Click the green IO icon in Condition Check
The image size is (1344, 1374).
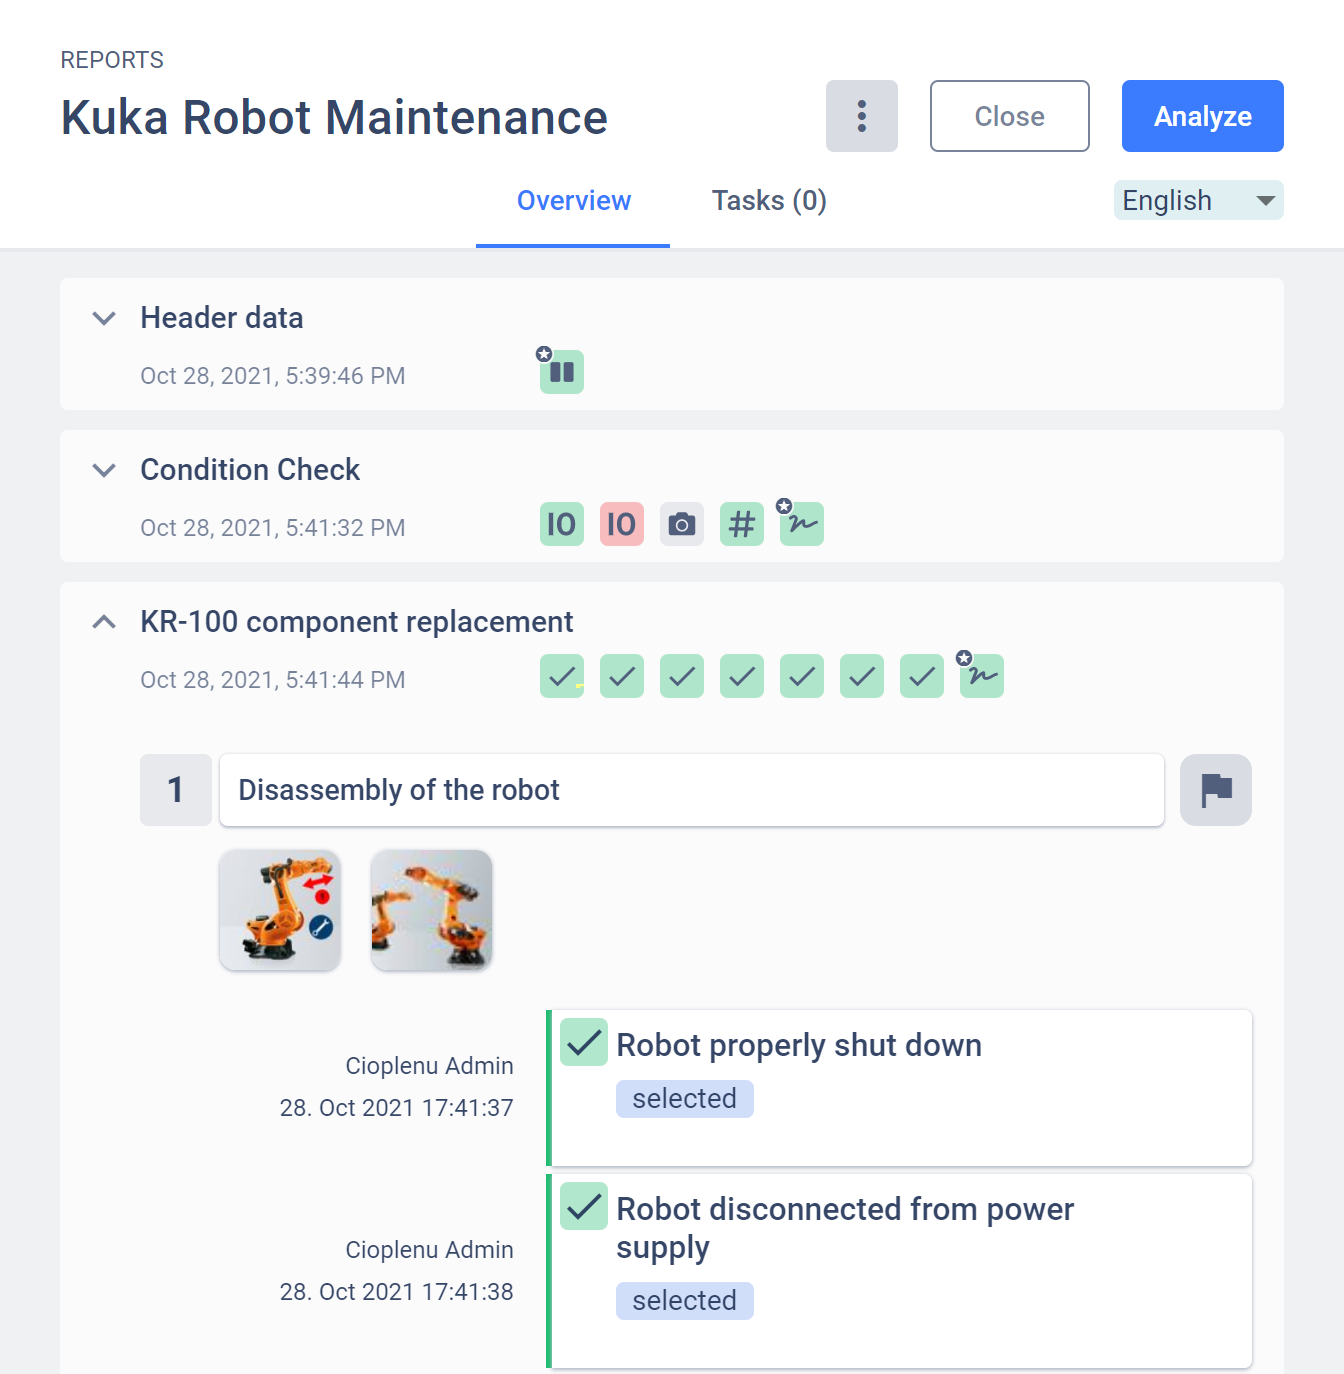(561, 523)
